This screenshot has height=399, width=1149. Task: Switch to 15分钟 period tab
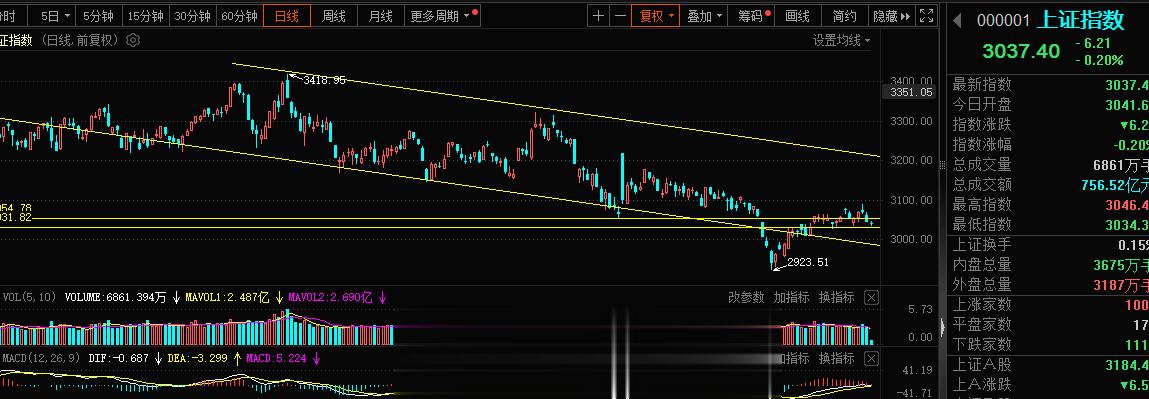(146, 15)
